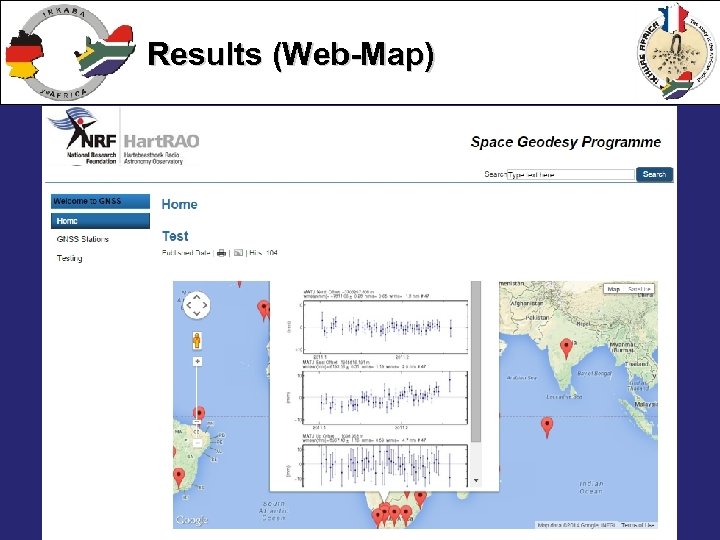The height and width of the screenshot is (540, 720).
Task: Click the MATJ Up Offset chart
Action: 385,465
